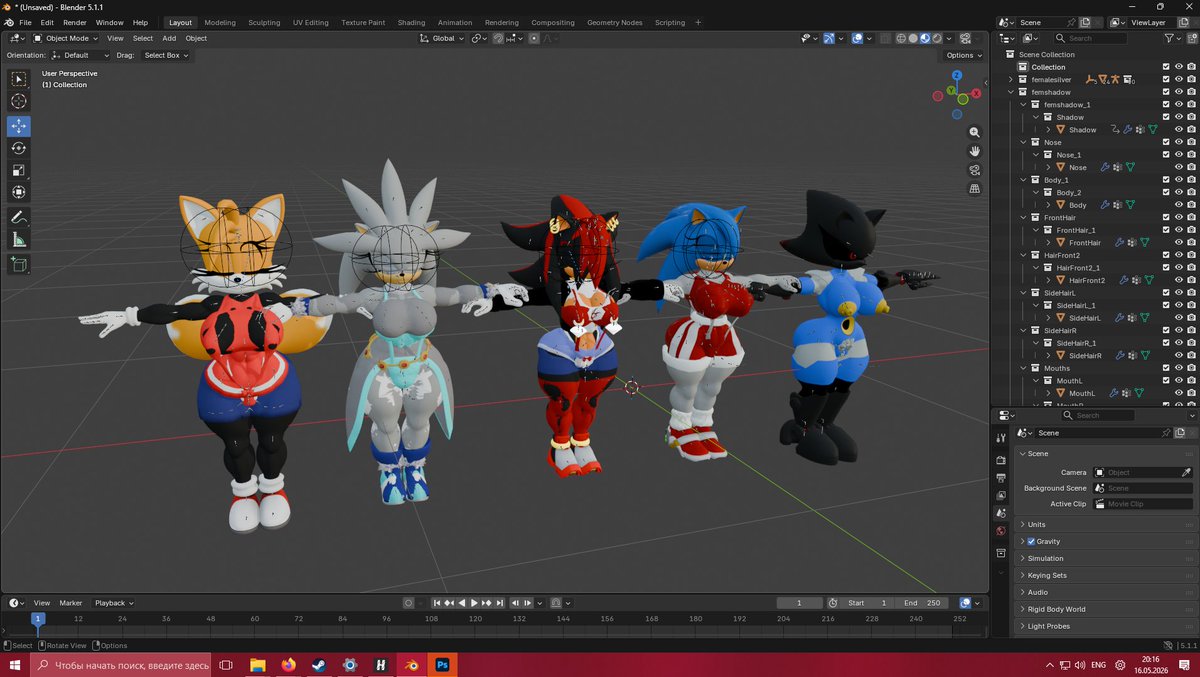The height and width of the screenshot is (677, 1200).
Task: Hide the Body mesh with eye icon
Action: (x=1179, y=205)
